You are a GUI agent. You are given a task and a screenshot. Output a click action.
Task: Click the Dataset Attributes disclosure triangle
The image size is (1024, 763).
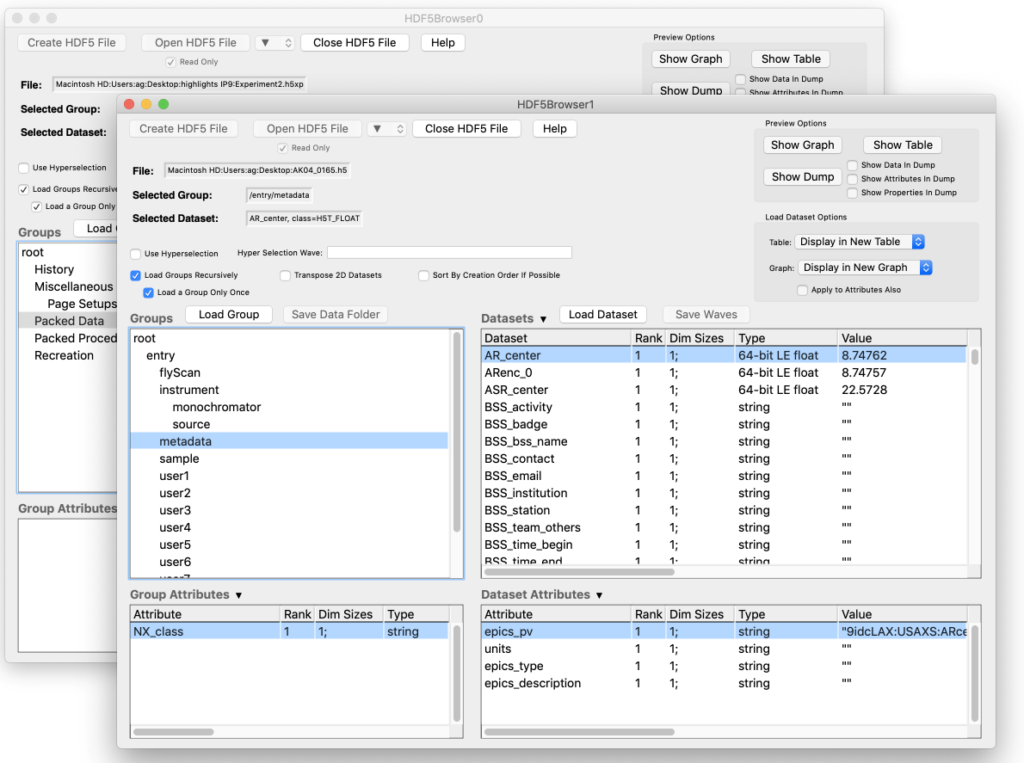pos(599,595)
